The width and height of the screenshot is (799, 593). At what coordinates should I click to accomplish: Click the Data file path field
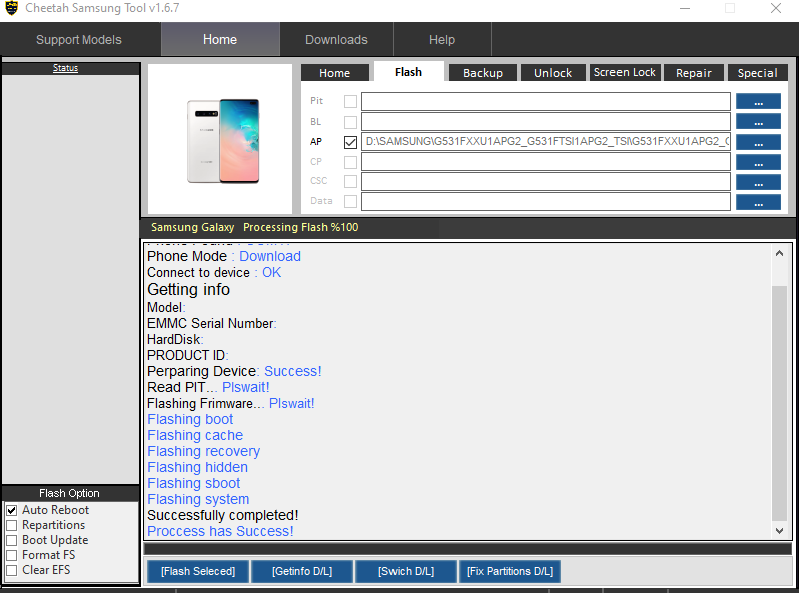pyautogui.click(x=546, y=201)
